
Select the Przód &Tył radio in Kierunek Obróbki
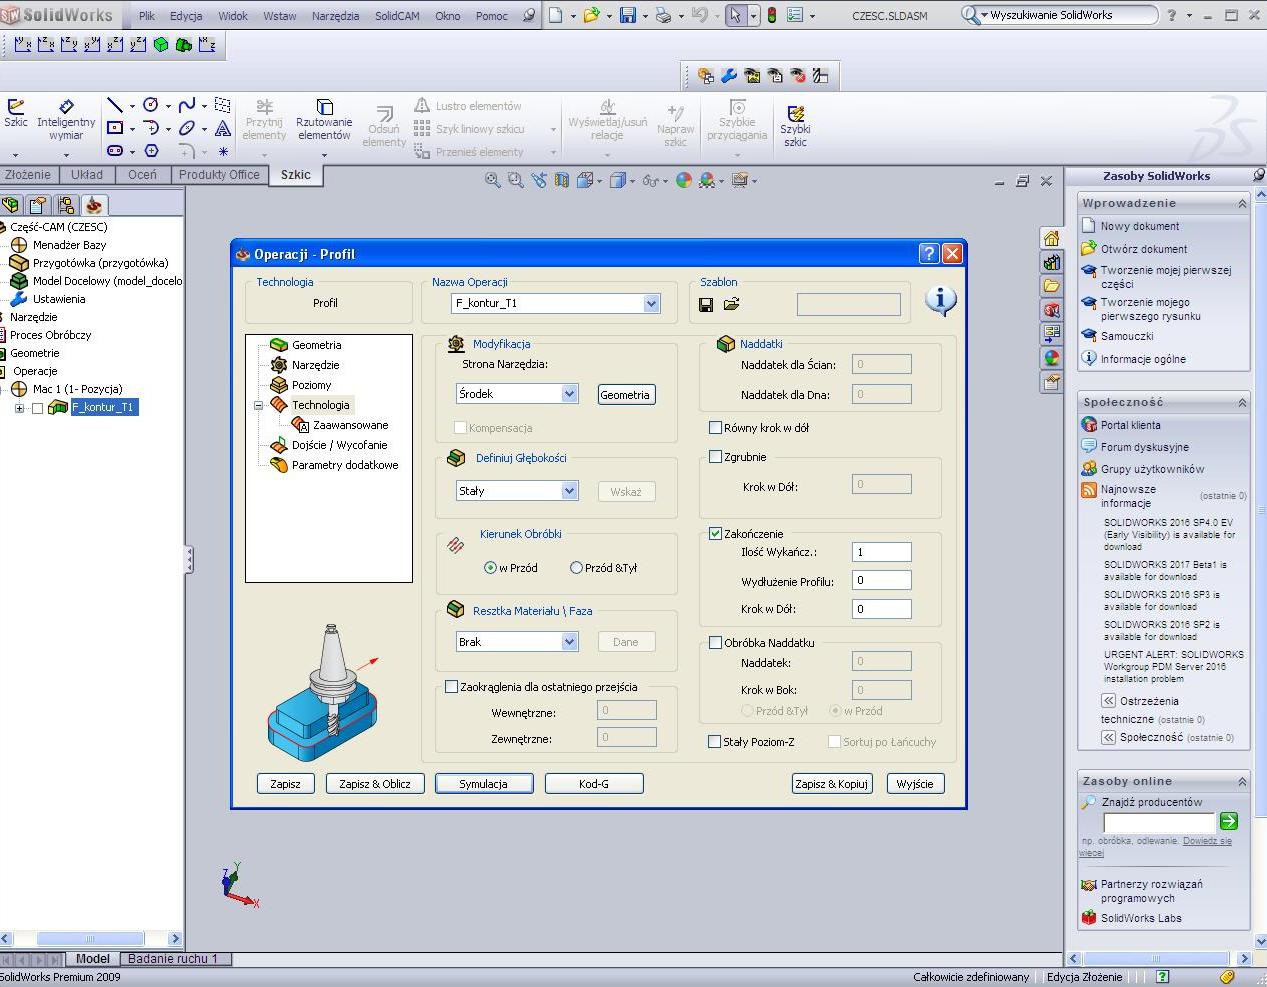pos(576,568)
